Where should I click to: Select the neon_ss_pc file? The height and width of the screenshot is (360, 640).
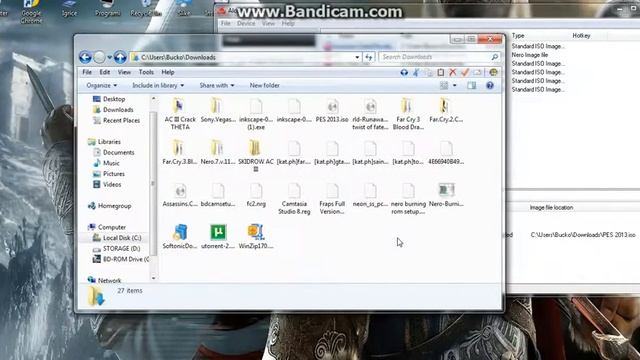pos(370,195)
